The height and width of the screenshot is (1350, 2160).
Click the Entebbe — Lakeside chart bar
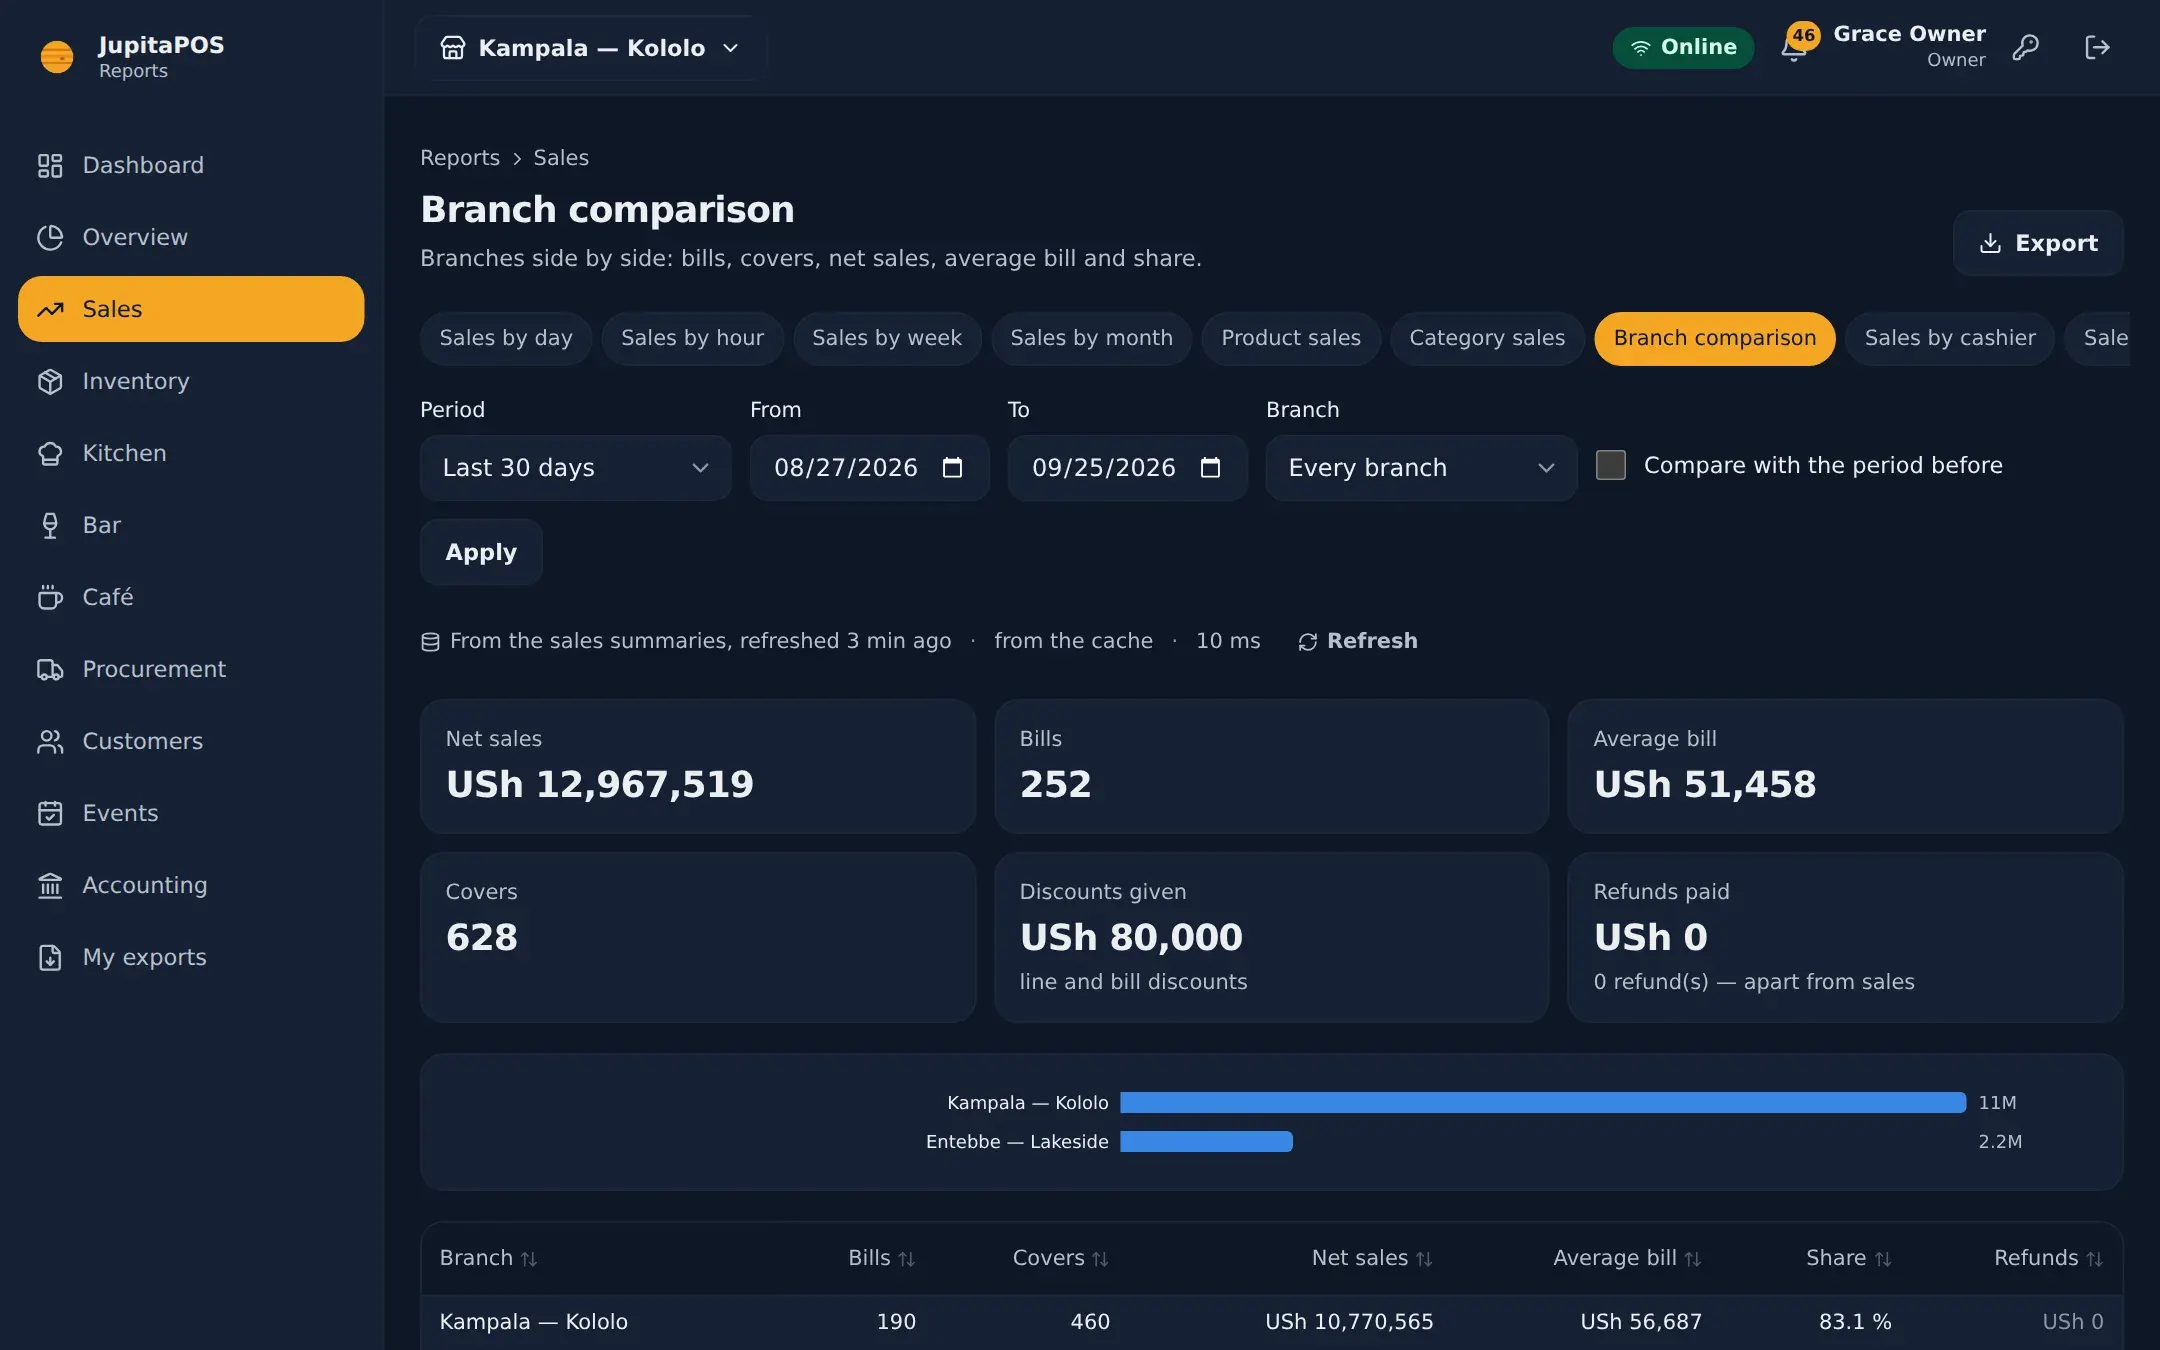point(1206,1141)
